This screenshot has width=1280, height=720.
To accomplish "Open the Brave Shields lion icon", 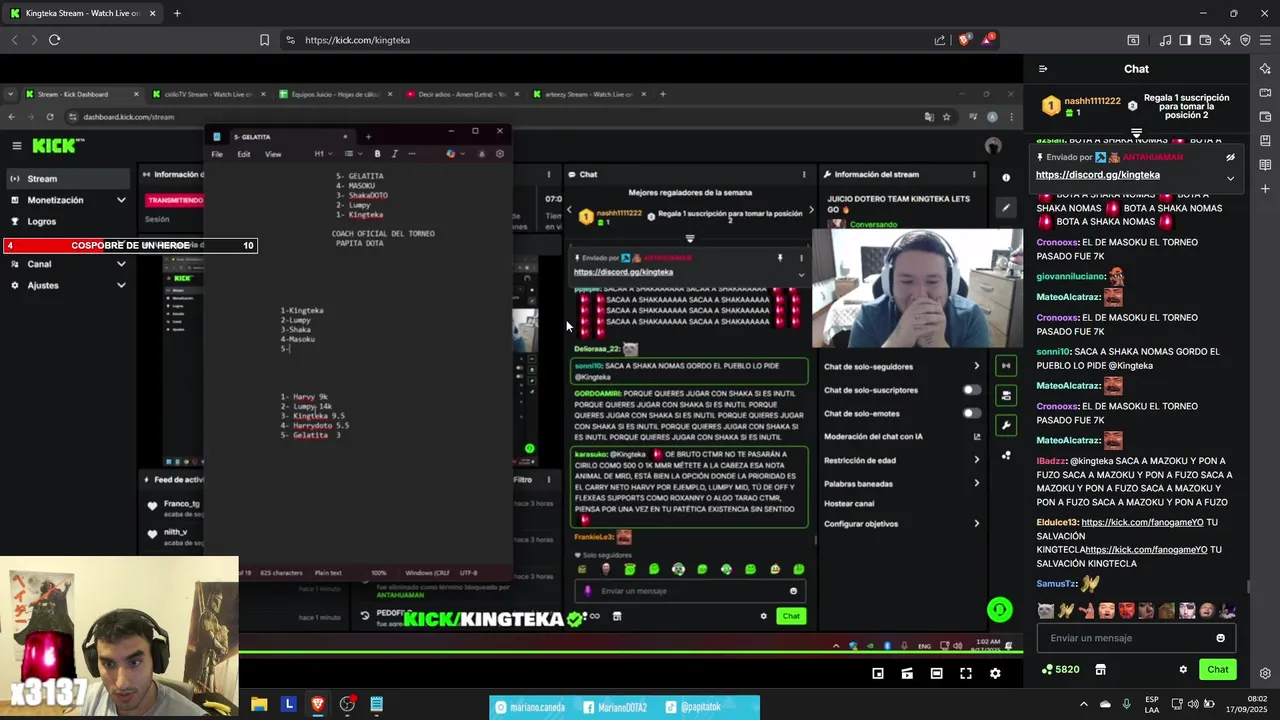I will tap(964, 40).
